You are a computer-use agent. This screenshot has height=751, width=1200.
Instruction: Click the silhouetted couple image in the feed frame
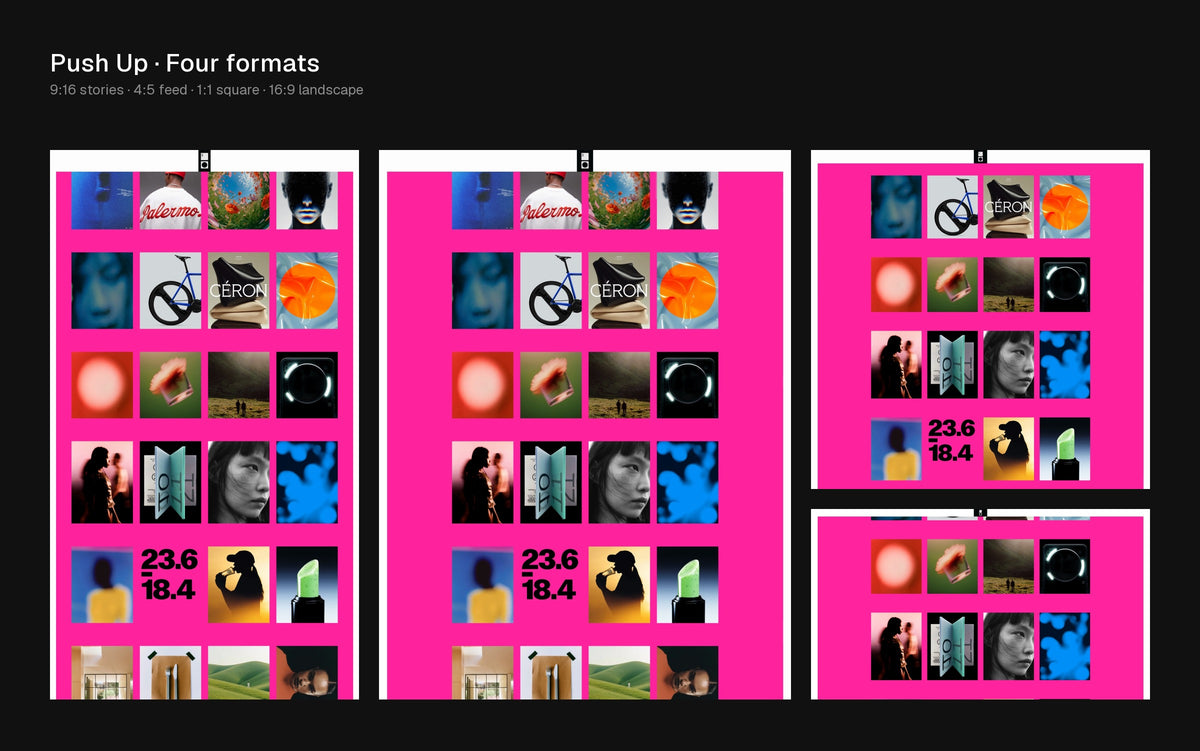(483, 482)
